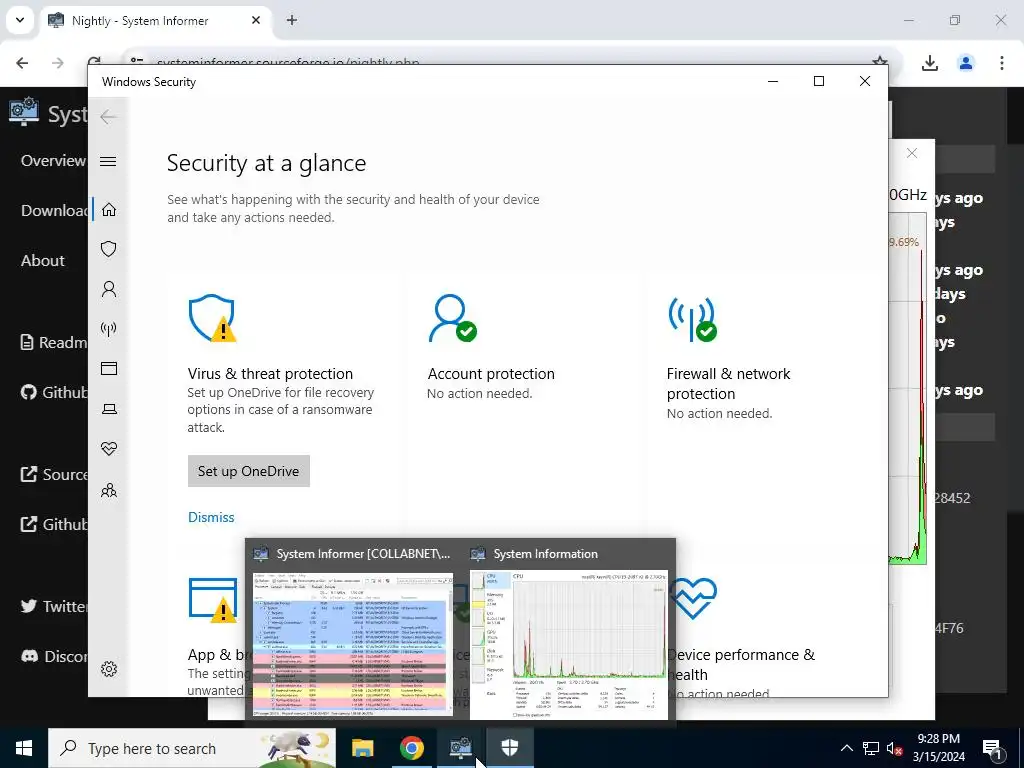1024x768 pixels.
Task: Click the Set up OneDrive button
Action: [x=249, y=471]
